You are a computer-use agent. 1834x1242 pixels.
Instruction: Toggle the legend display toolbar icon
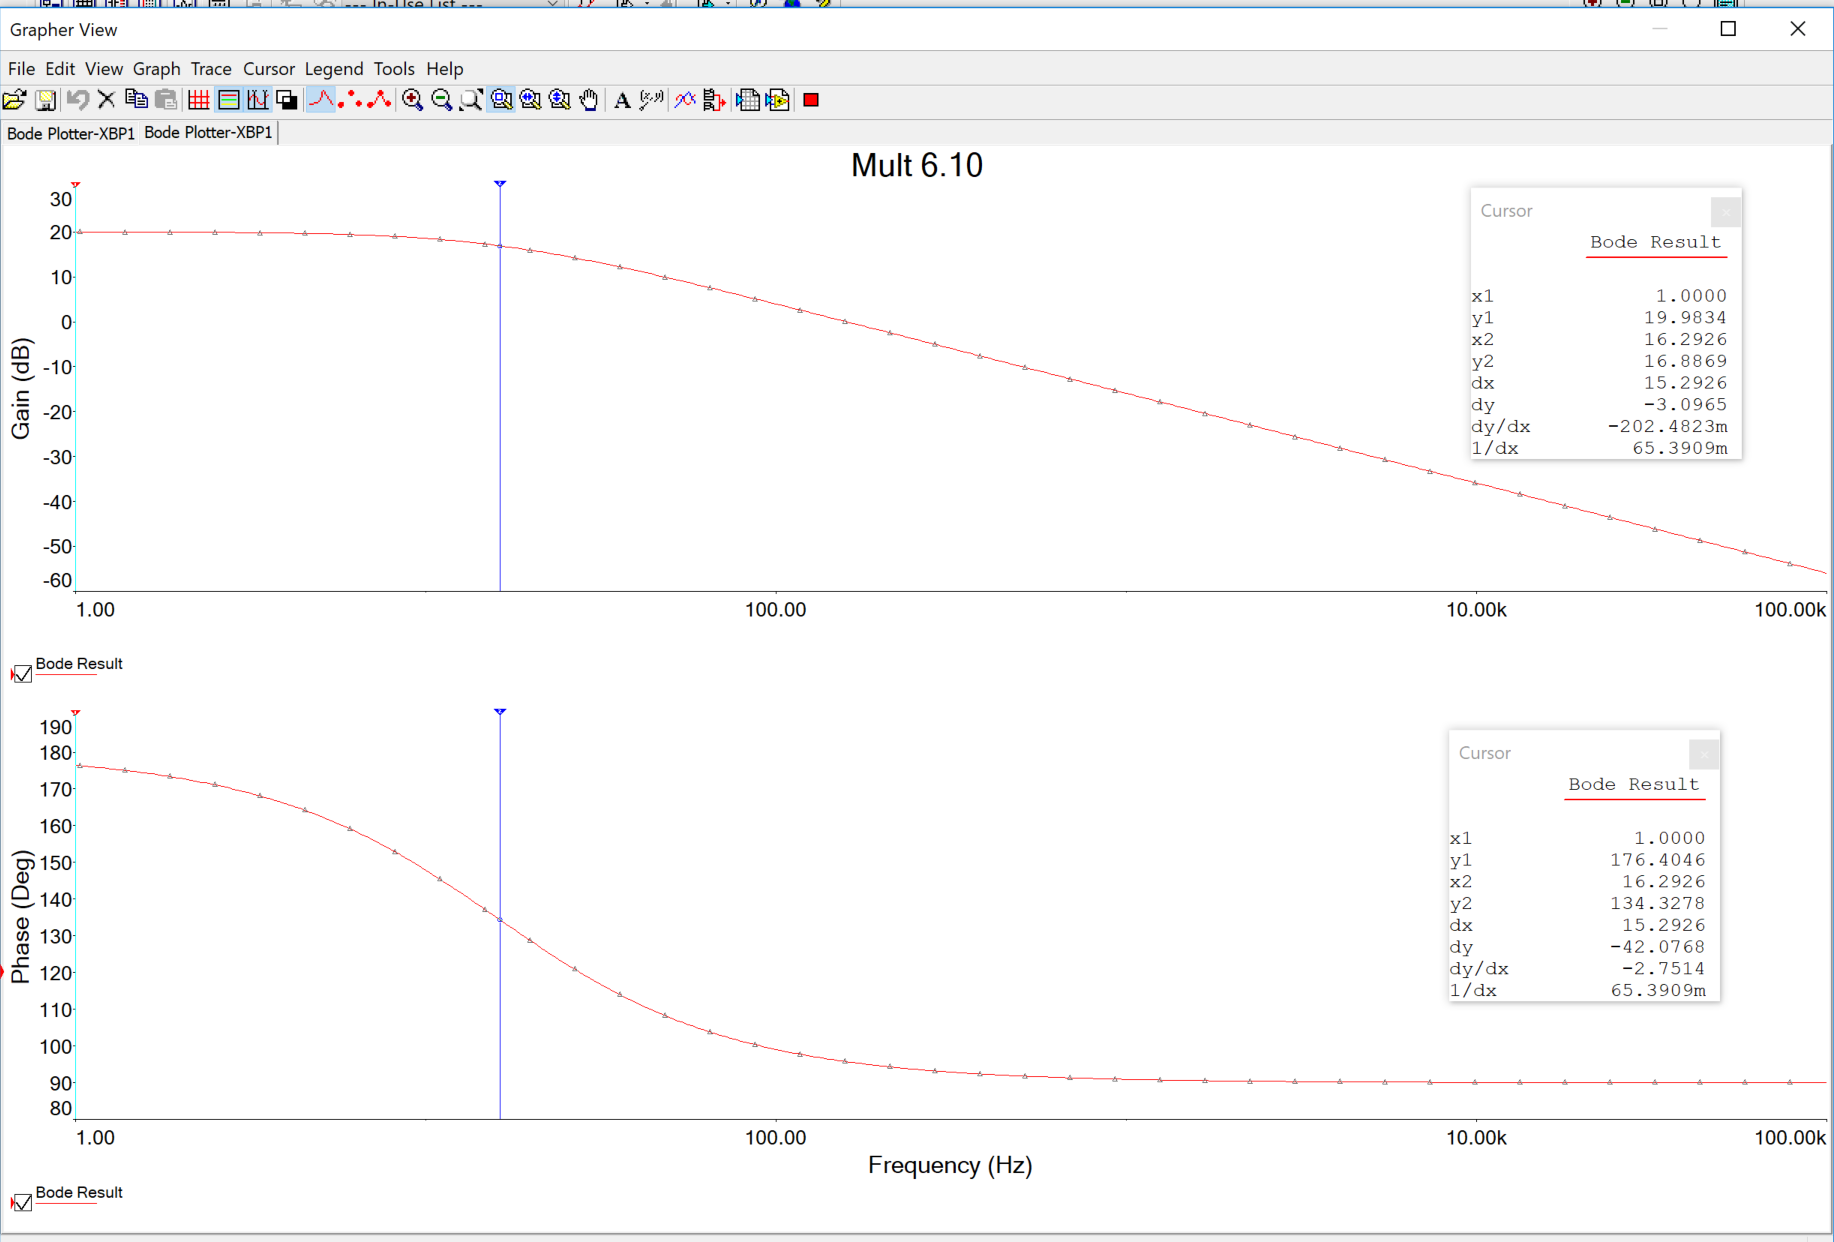coord(228,100)
